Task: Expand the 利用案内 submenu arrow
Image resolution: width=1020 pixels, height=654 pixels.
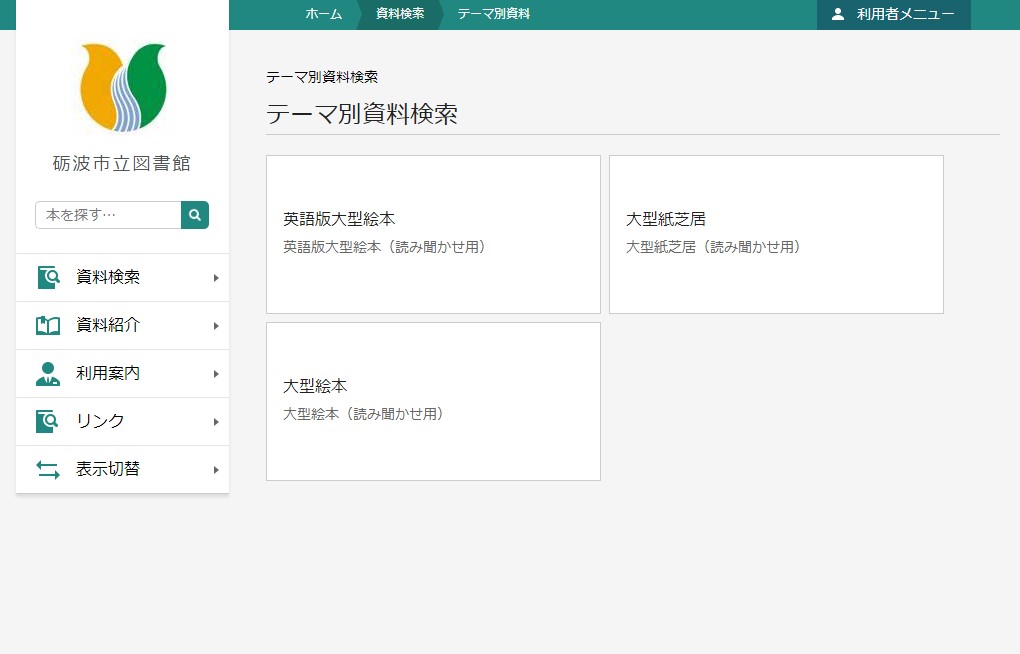Action: pos(216,374)
